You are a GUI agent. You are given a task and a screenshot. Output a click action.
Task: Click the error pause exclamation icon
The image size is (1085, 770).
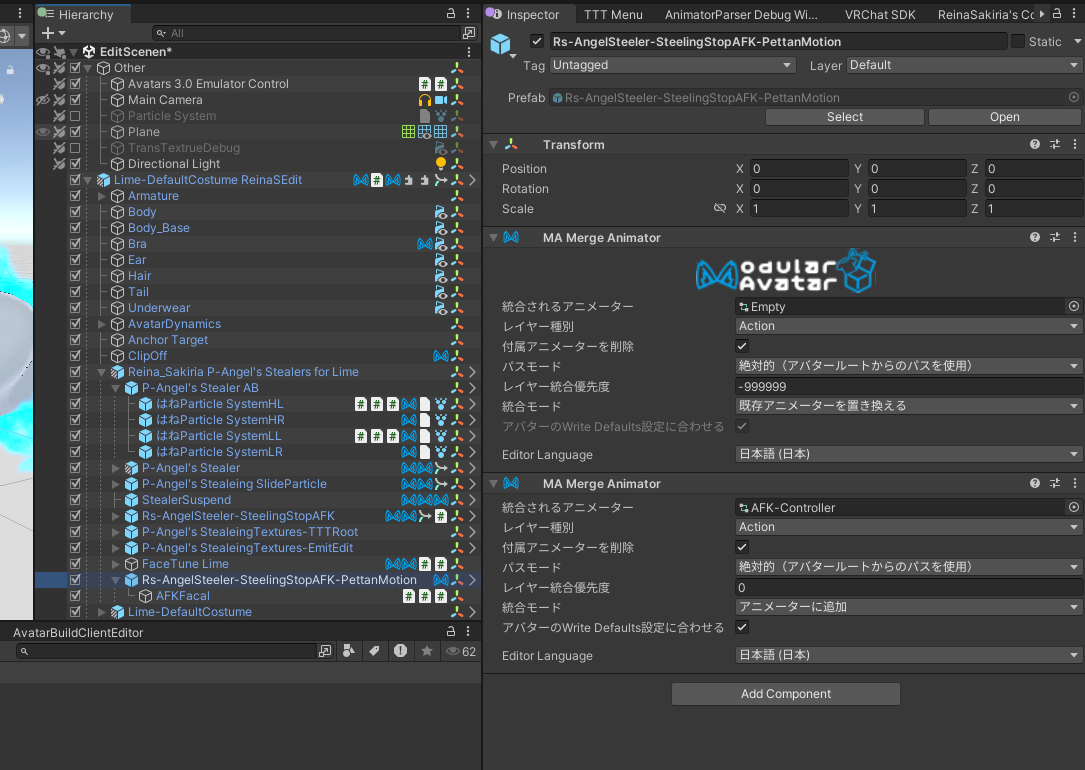[x=401, y=651]
